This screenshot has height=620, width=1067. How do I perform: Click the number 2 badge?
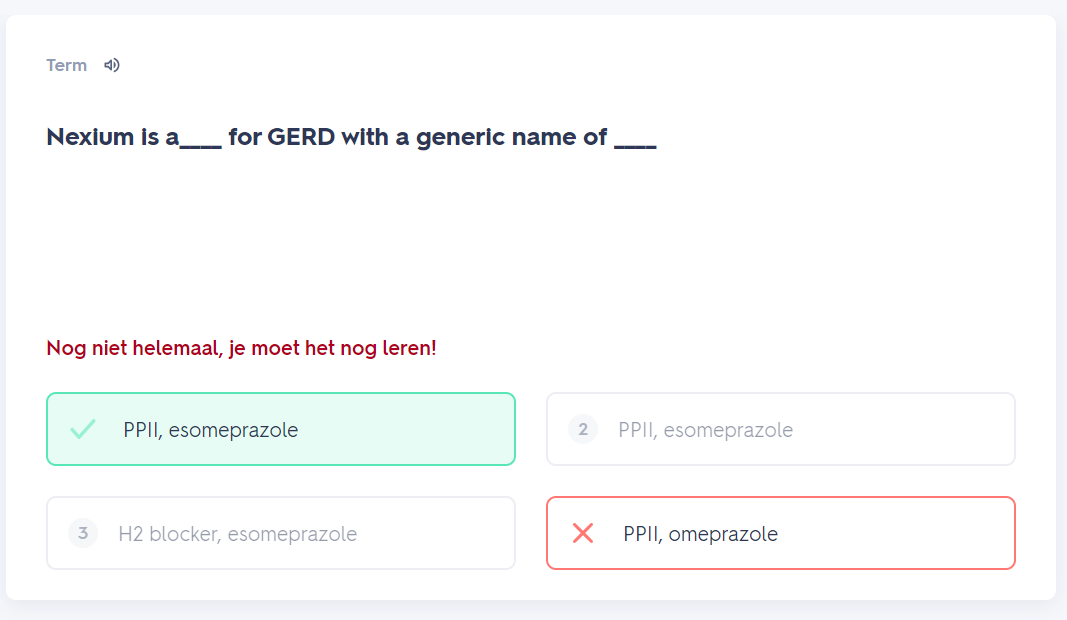[x=583, y=430]
